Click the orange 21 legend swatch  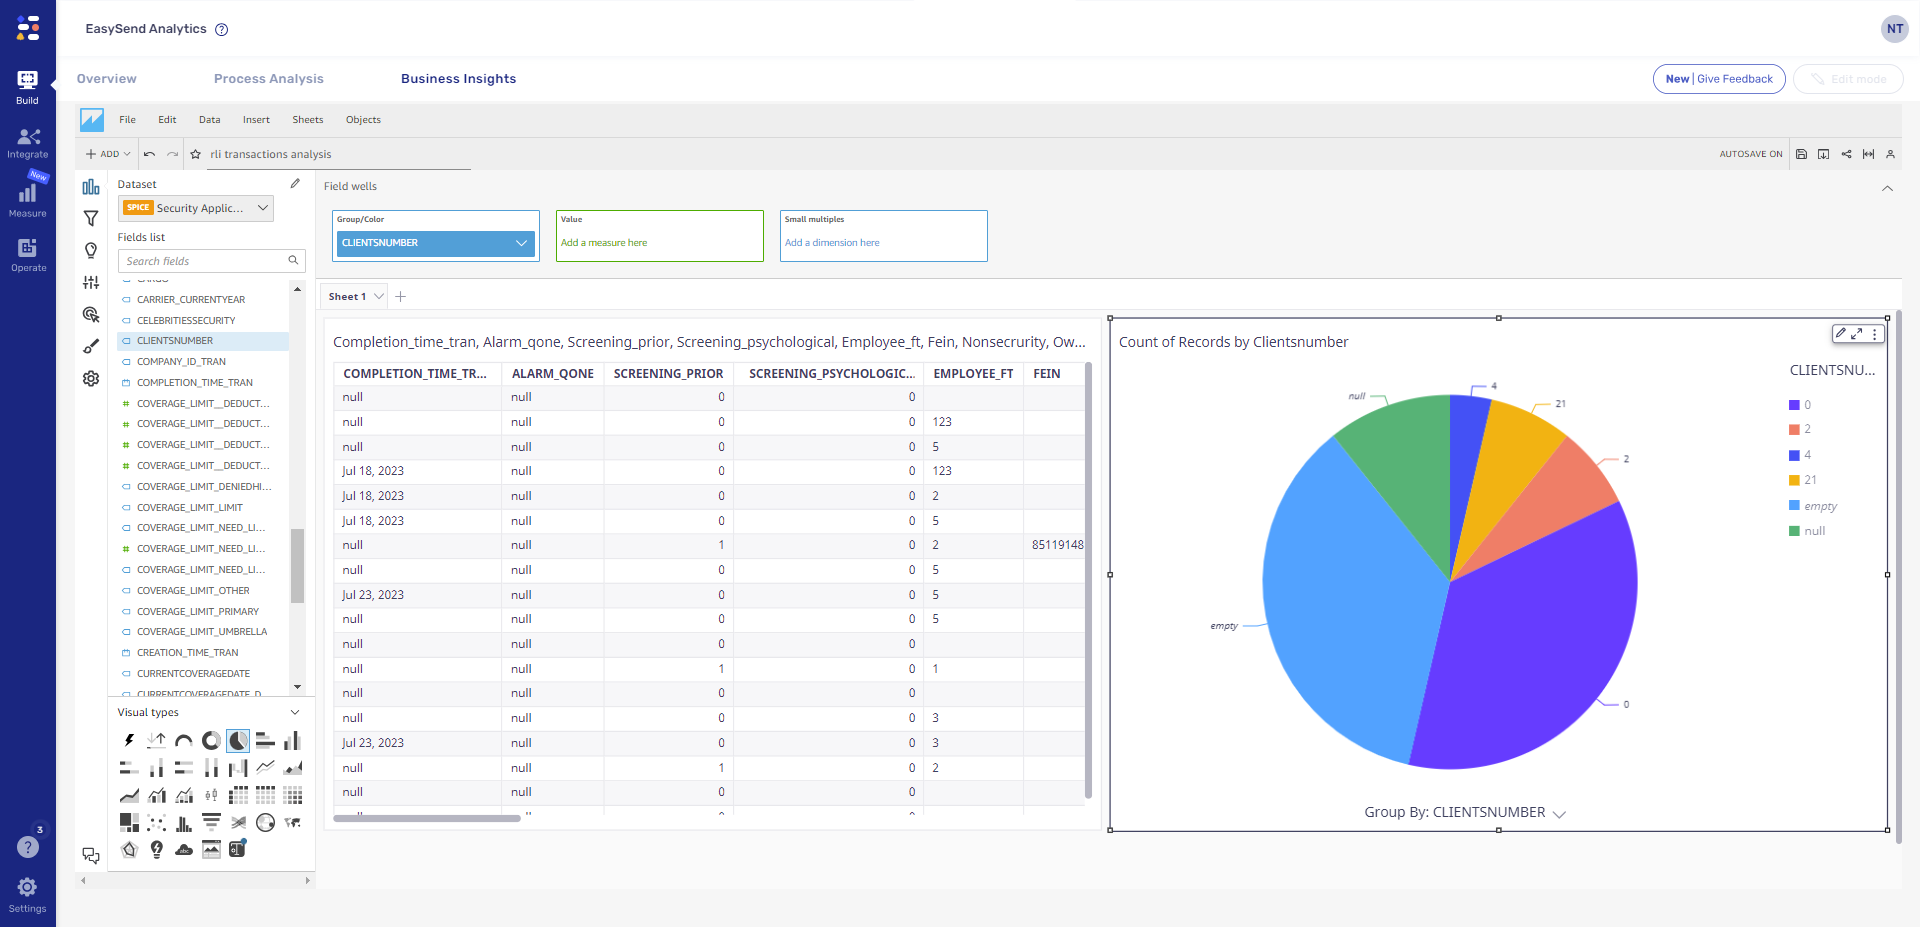(x=1793, y=479)
